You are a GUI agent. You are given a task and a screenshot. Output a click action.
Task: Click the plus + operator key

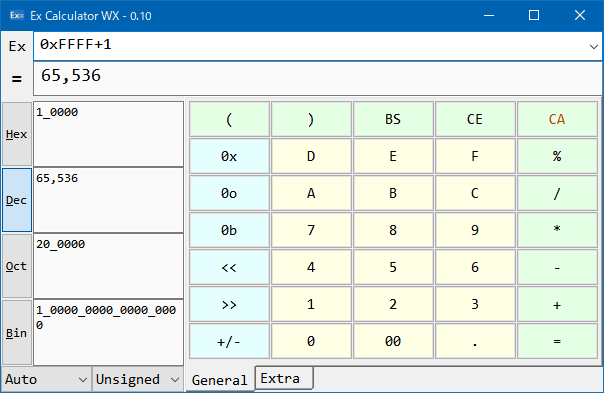tap(557, 304)
